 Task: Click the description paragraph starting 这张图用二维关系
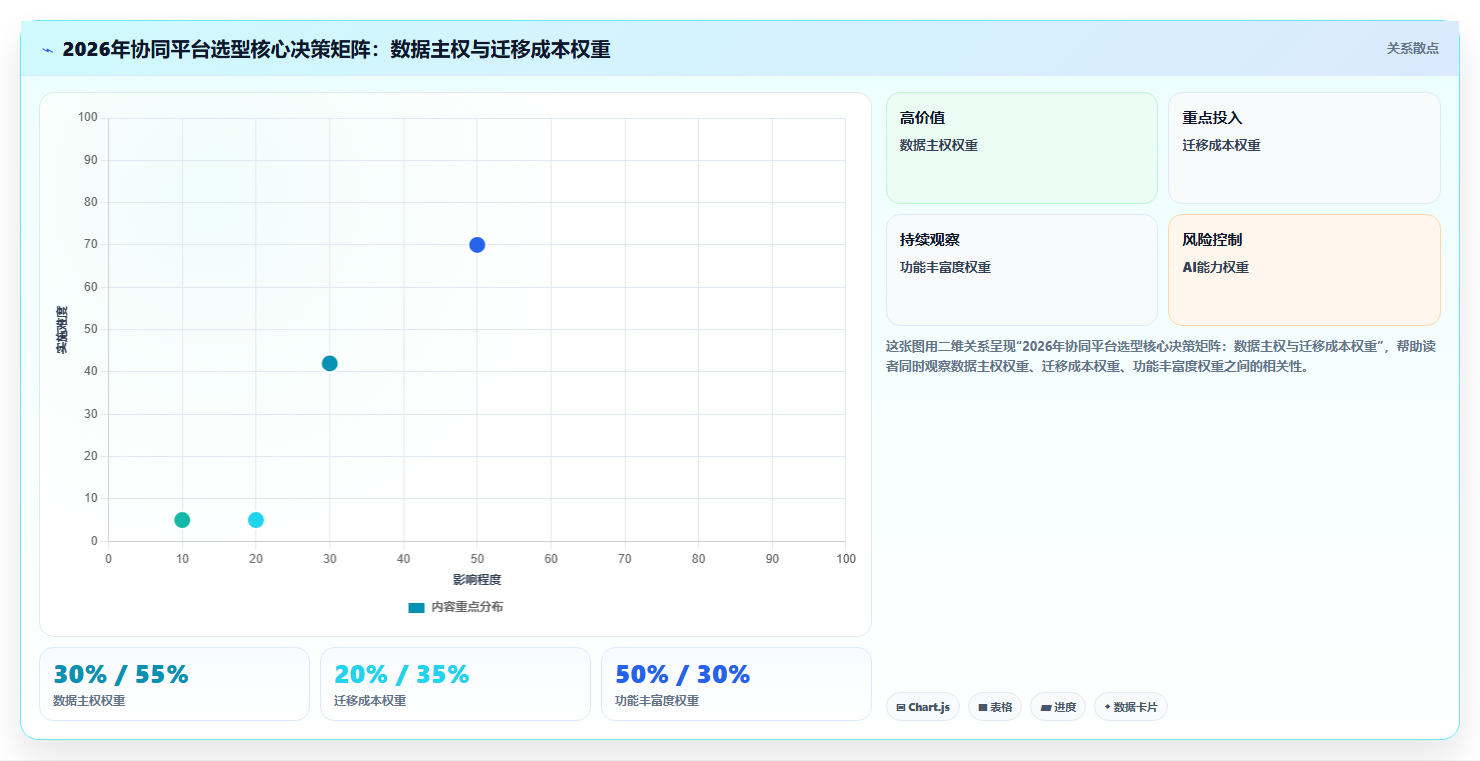[1162, 356]
